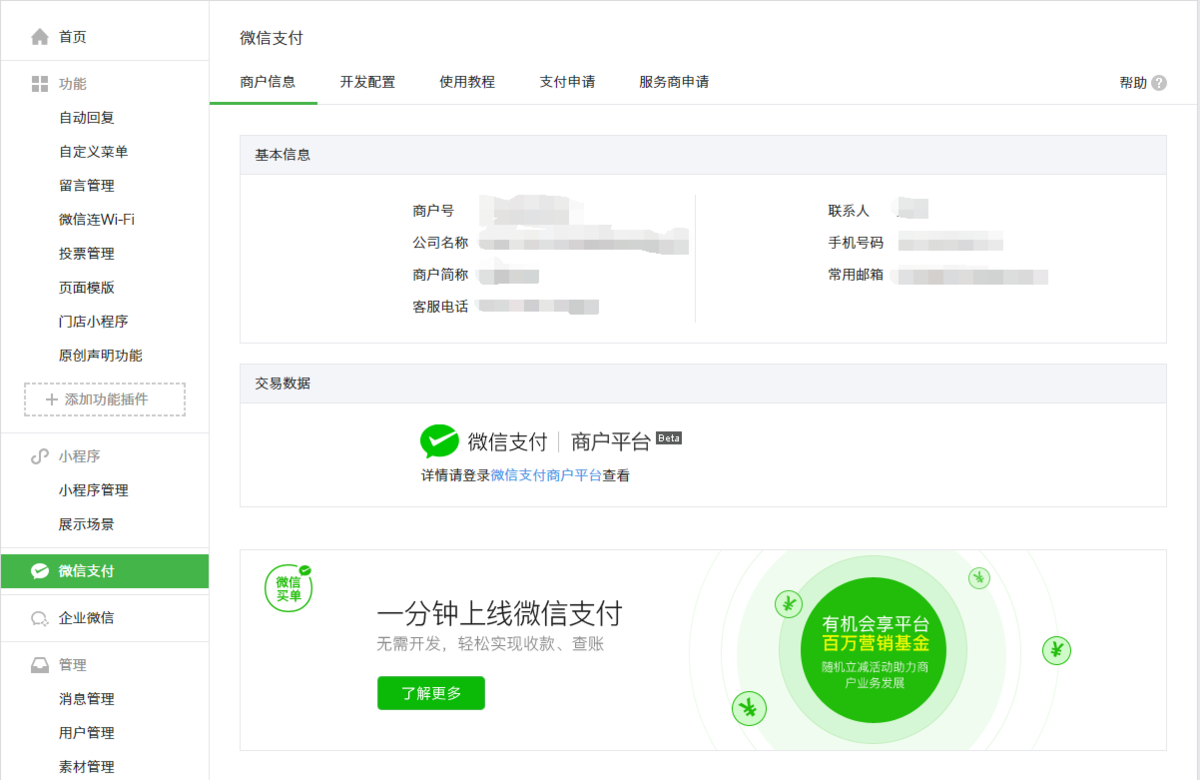The width and height of the screenshot is (1200, 780).
Task: Click the 常用邮箱 label
Action: (x=856, y=274)
